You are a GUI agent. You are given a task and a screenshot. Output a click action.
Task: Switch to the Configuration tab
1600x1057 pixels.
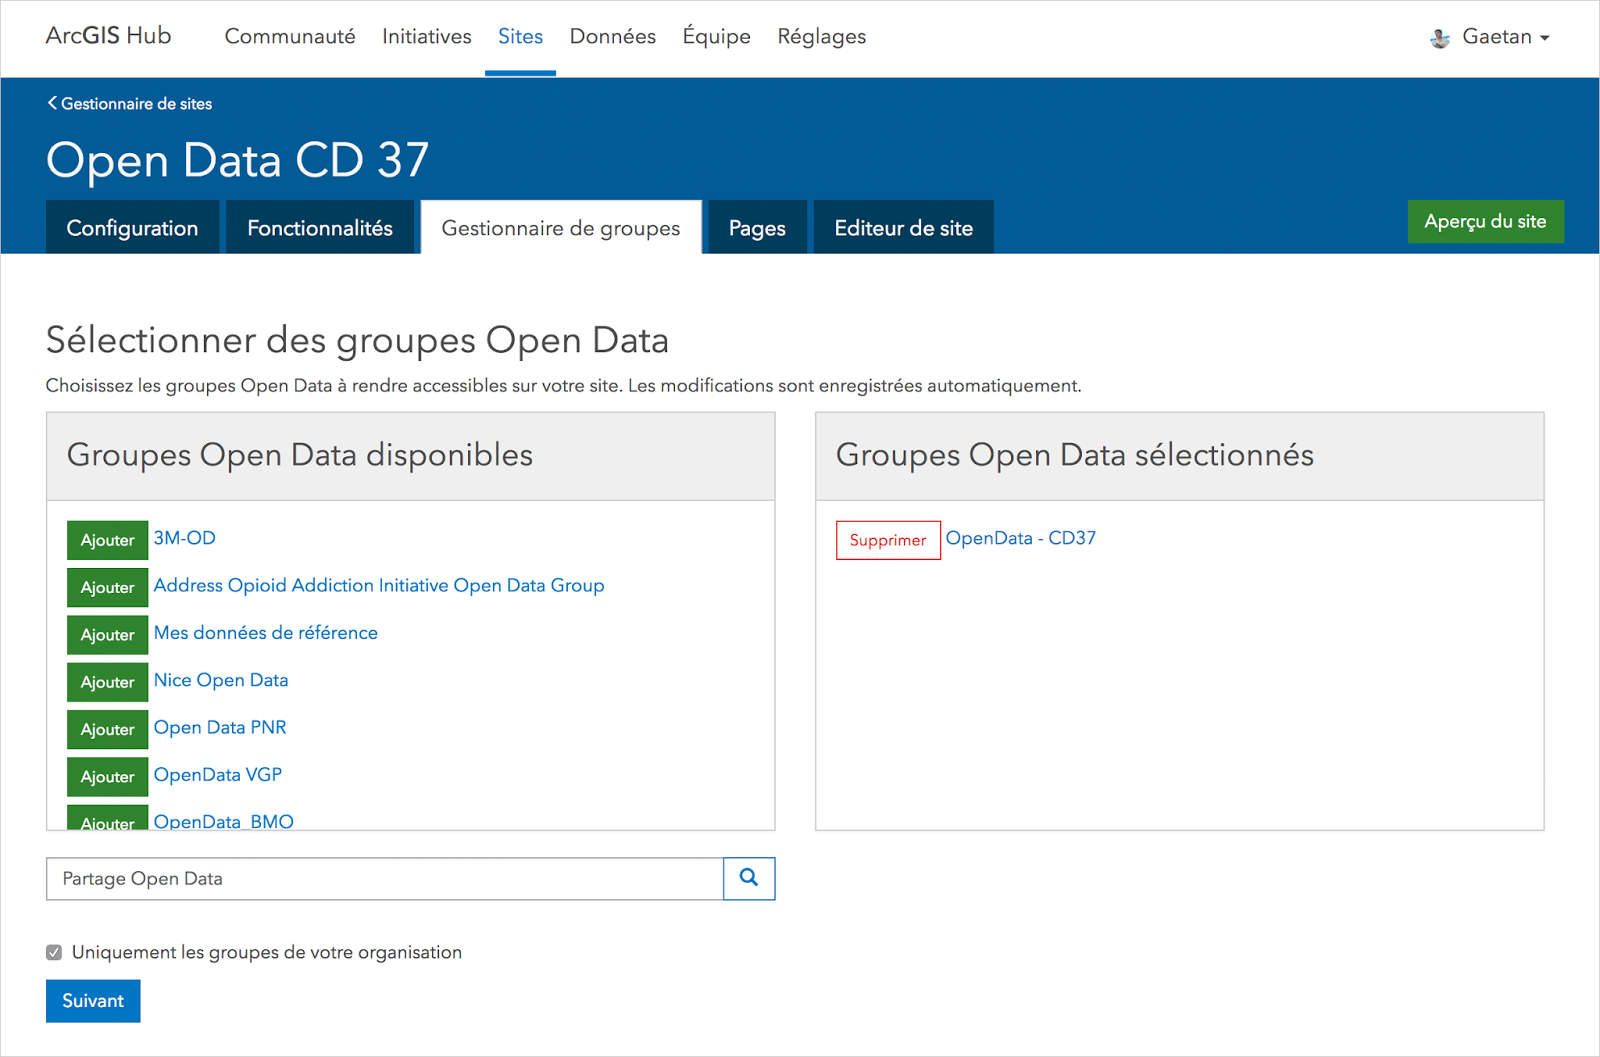click(132, 227)
